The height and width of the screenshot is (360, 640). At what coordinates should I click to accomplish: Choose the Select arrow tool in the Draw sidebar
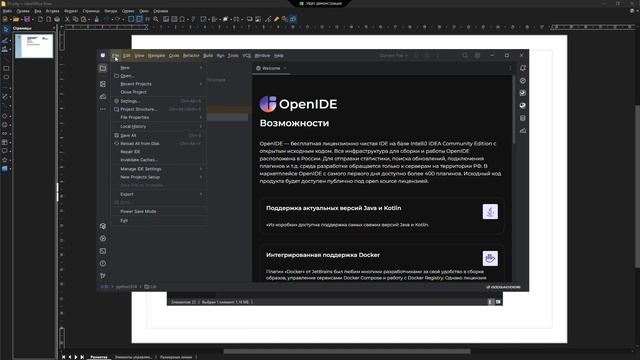pyautogui.click(x=5, y=29)
